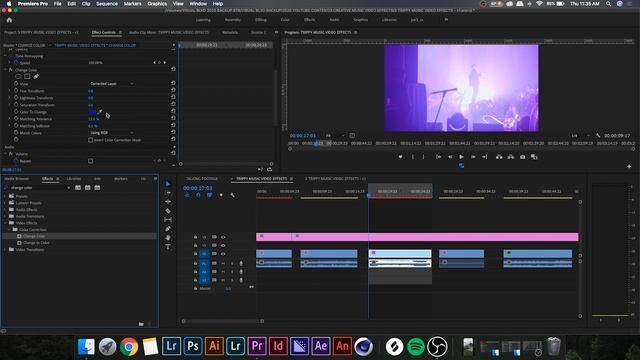Image resolution: width=640 pixels, height=360 pixels.
Task: Create ellipse mask for Change Color effect
Action: coord(18,76)
